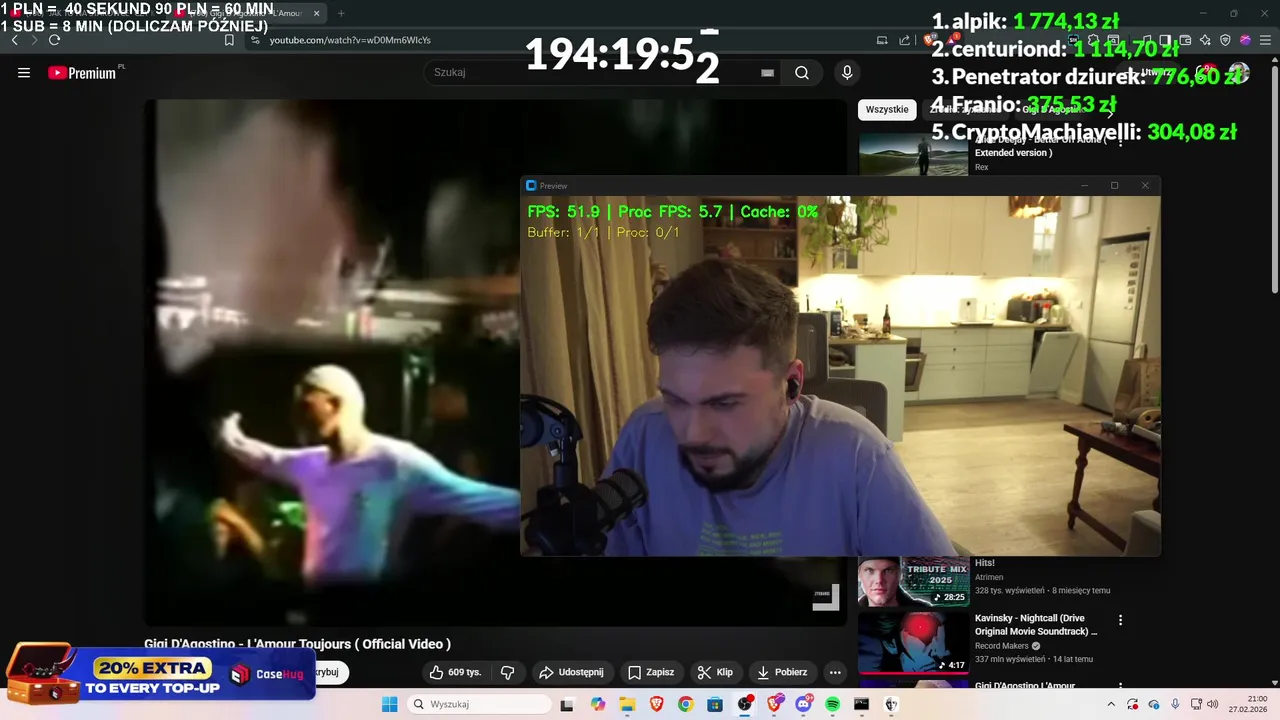Like the video with 609 tys. thumbs up
1280x720 pixels.
(455, 672)
